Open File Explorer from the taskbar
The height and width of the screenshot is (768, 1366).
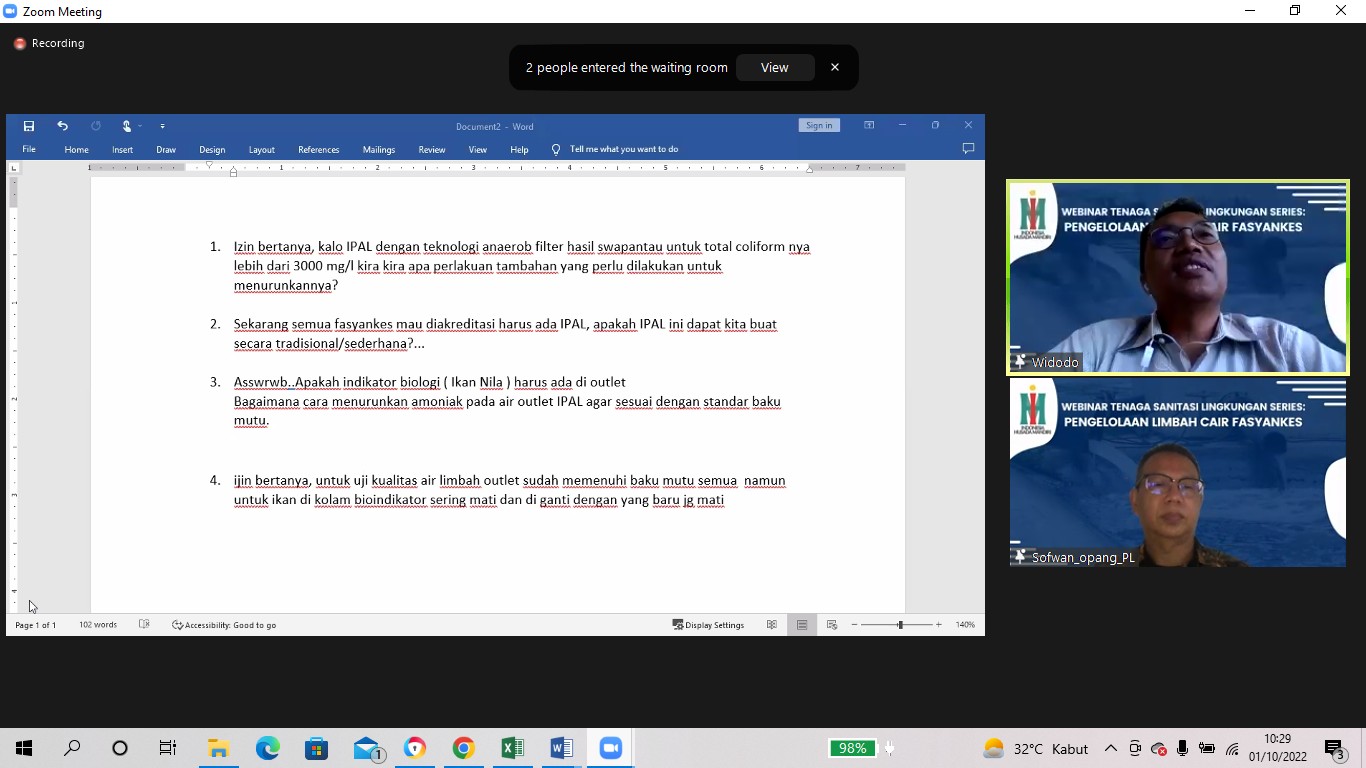[218, 748]
